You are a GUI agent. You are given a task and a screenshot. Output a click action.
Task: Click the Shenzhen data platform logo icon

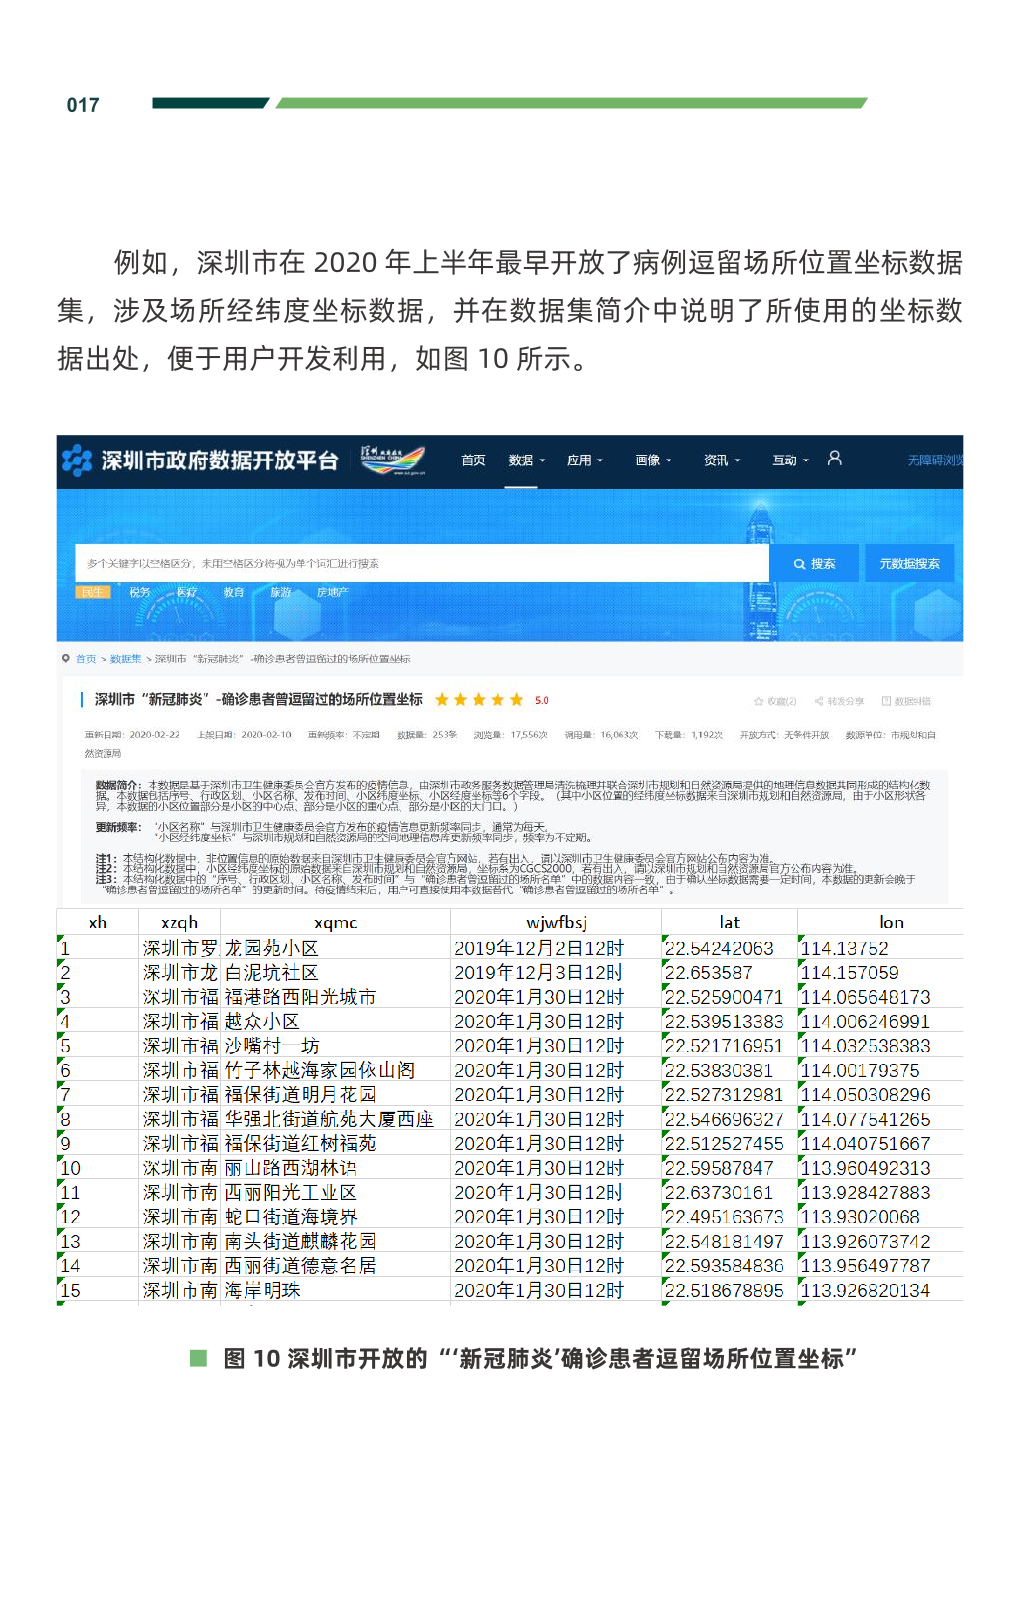coord(77,461)
